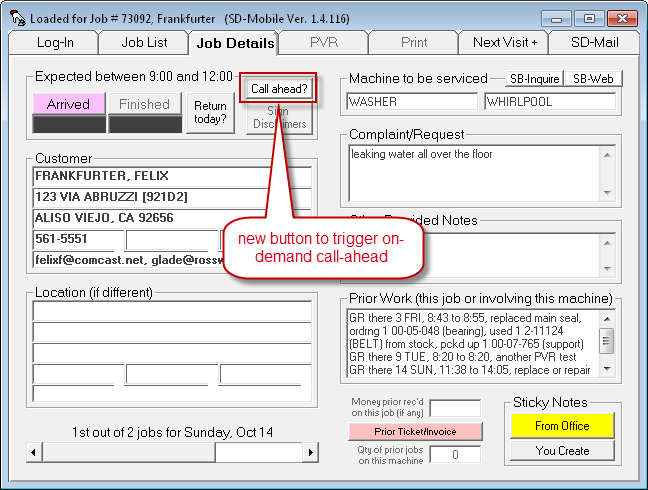
Task: Click right arrow of the jobs slider
Action: 310,453
